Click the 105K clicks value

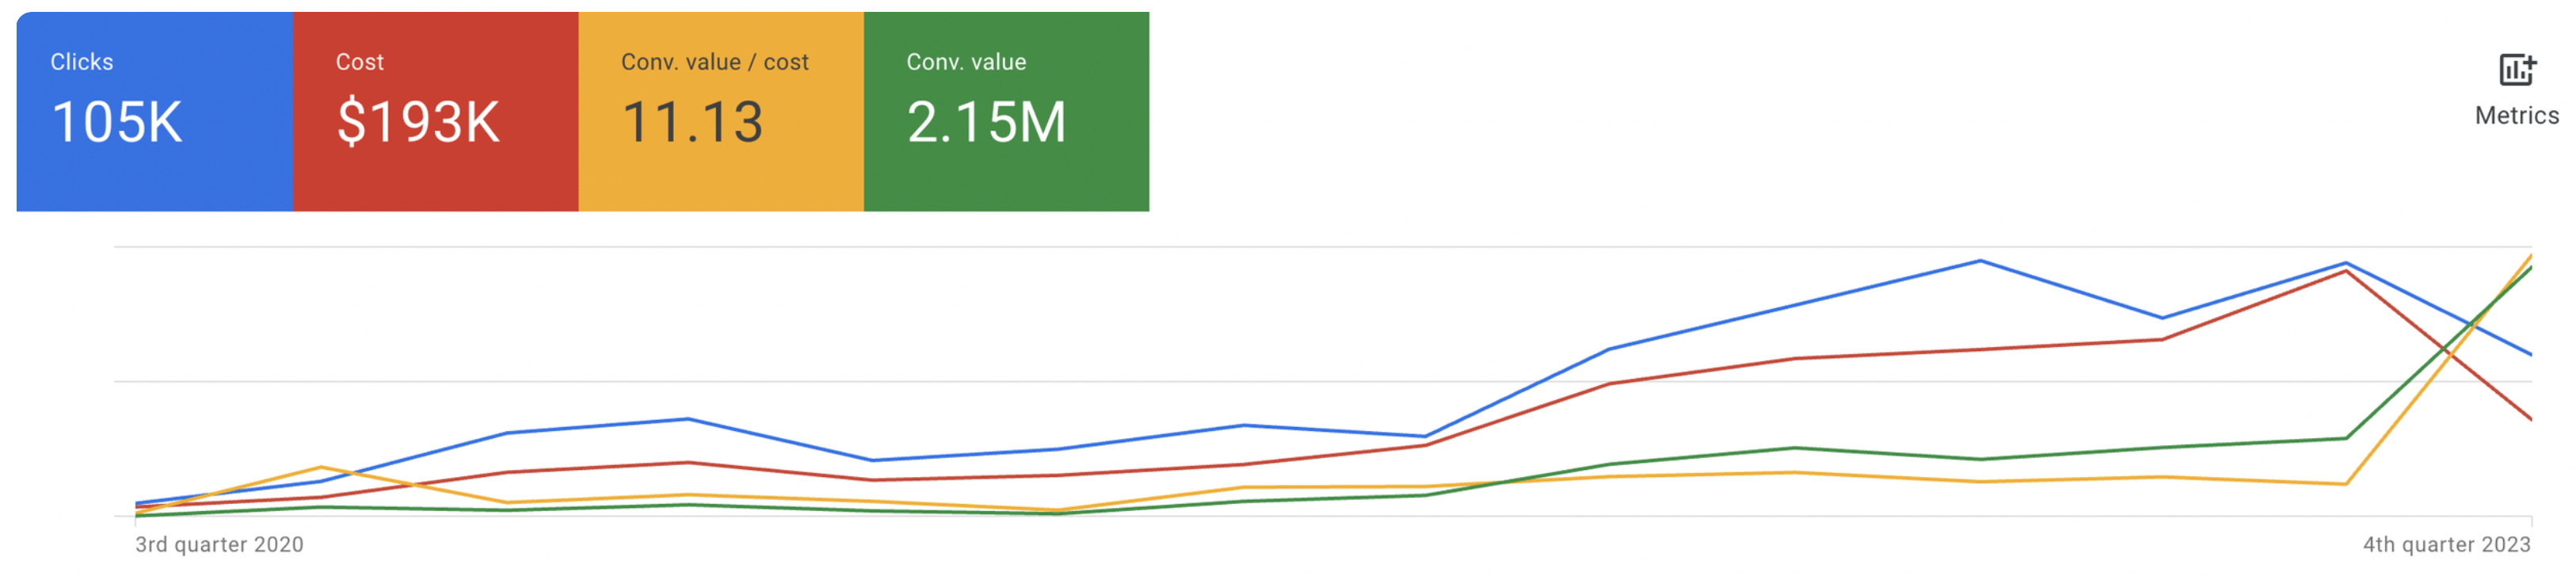(117, 123)
